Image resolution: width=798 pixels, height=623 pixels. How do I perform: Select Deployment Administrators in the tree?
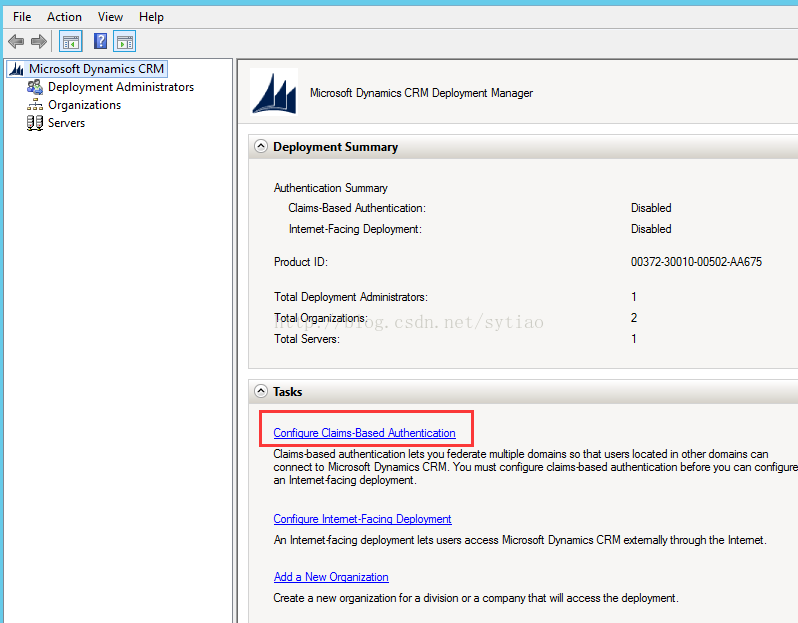click(x=121, y=87)
